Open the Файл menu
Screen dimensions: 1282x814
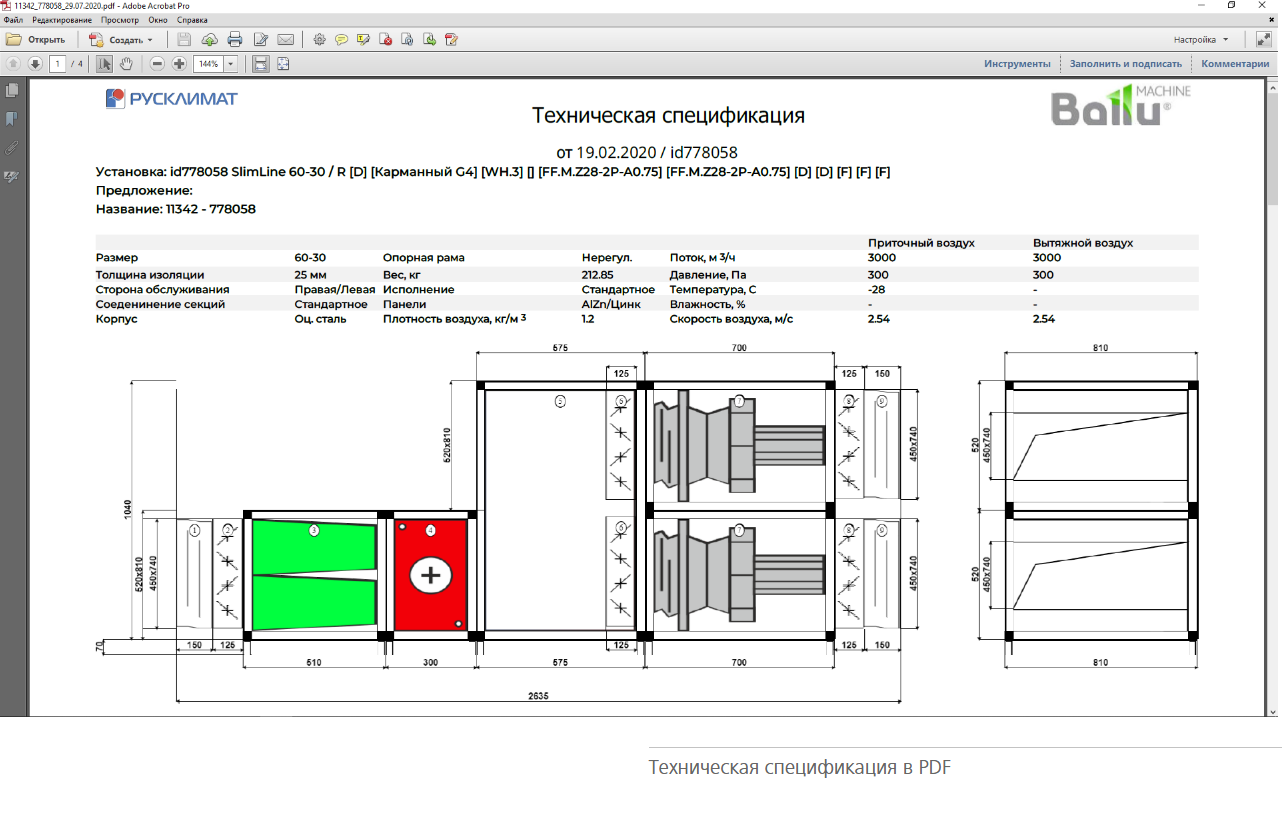(x=13, y=20)
